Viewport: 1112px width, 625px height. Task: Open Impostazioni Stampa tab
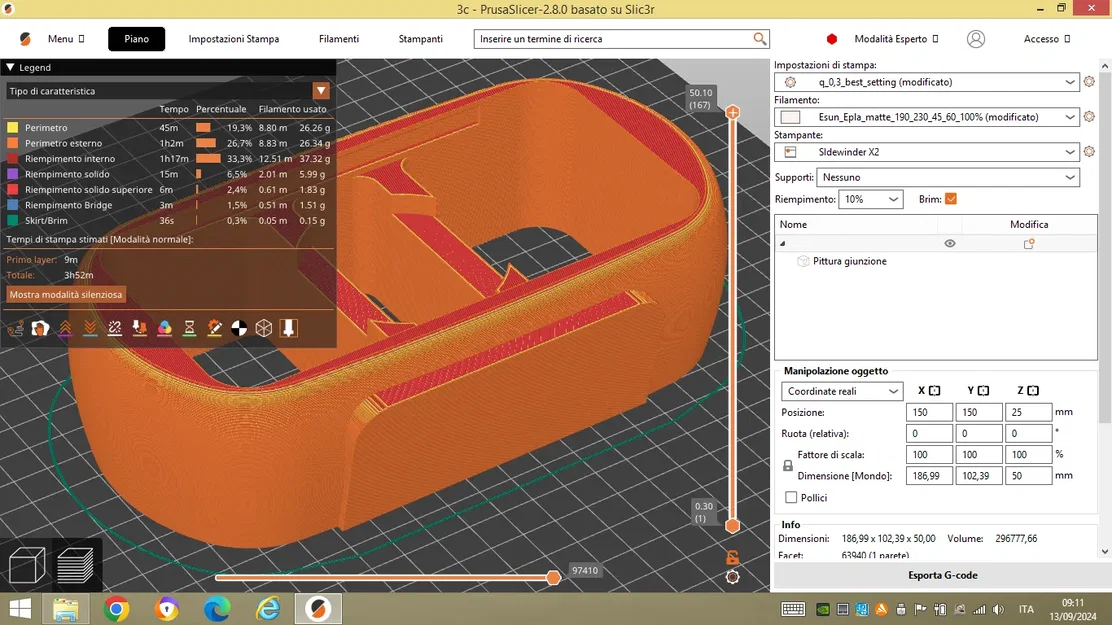[x=233, y=39]
